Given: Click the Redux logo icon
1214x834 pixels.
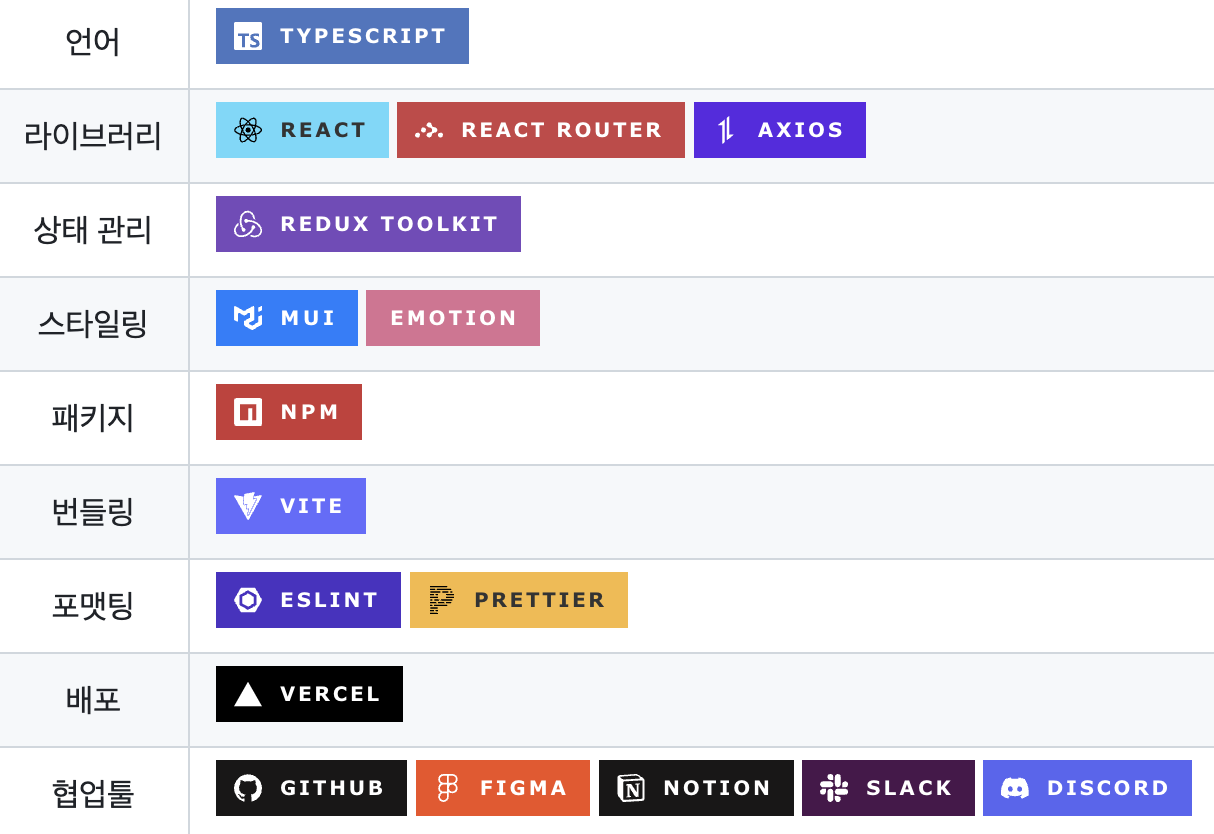Looking at the screenshot, I should coord(248,225).
